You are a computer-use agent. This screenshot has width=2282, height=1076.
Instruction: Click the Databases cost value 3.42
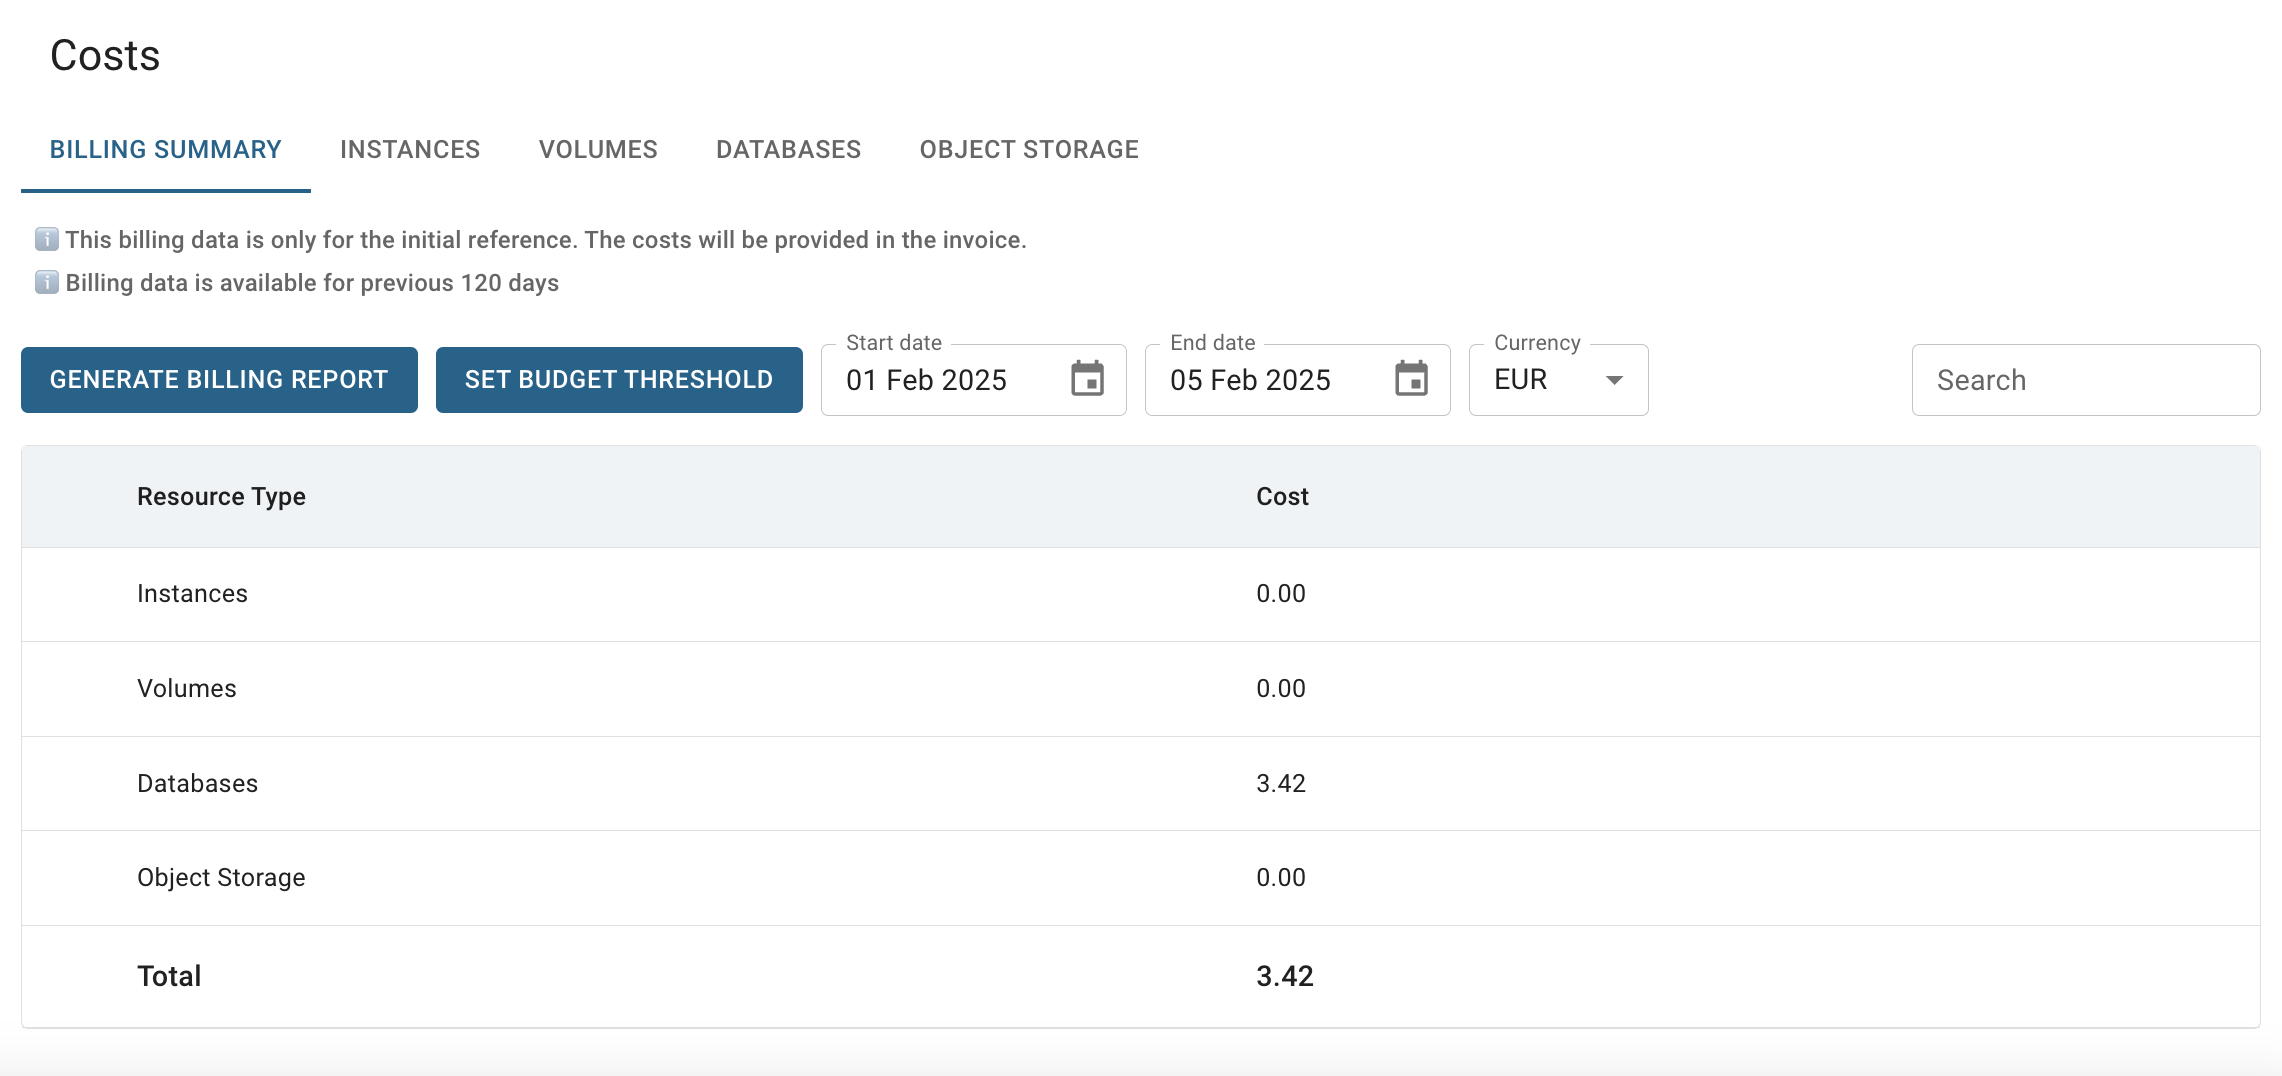point(1281,783)
